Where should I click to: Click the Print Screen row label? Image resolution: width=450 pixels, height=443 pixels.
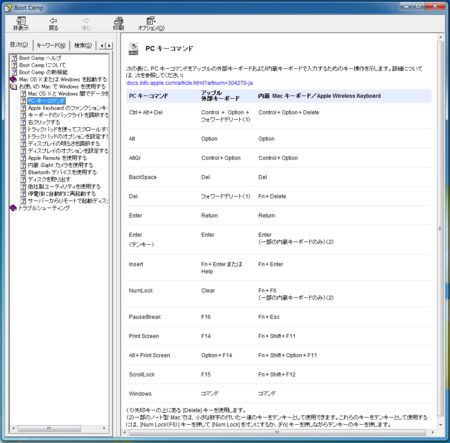[144, 336]
